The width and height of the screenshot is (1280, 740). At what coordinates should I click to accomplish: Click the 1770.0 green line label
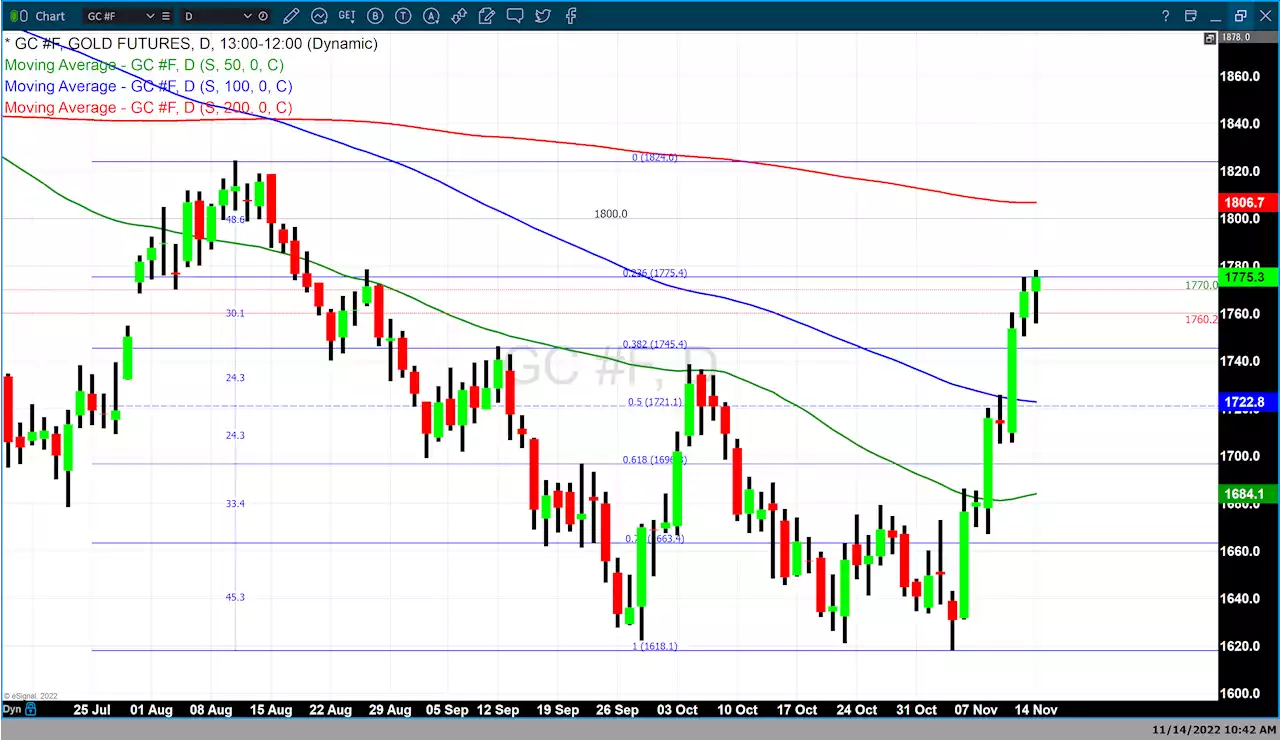coord(1201,285)
